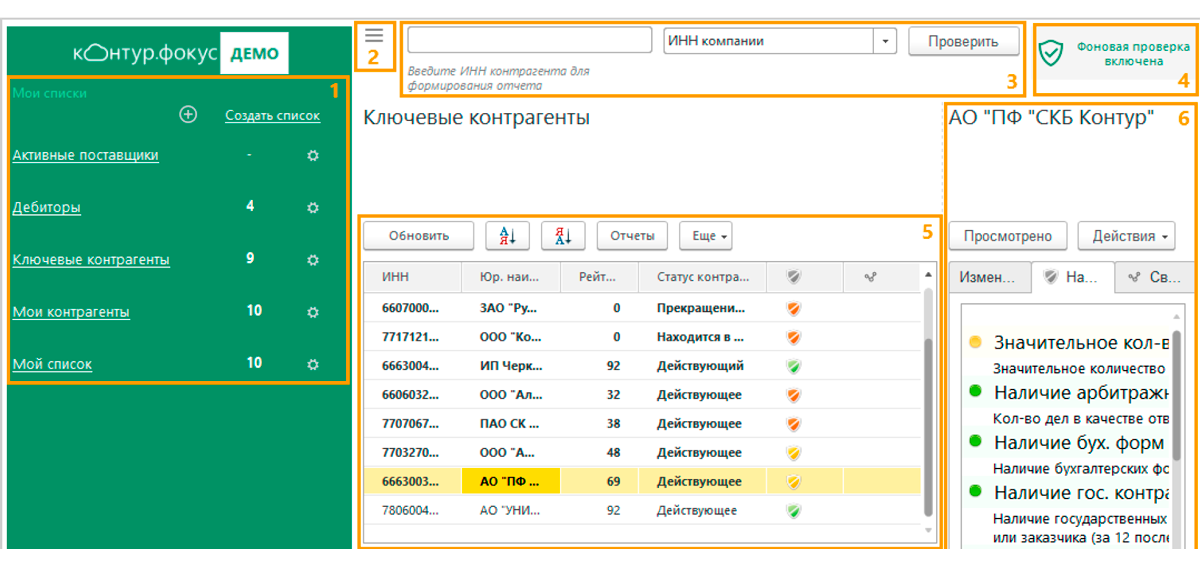Expand the Еще dropdown menu
1200x567 pixels.
click(x=705, y=236)
